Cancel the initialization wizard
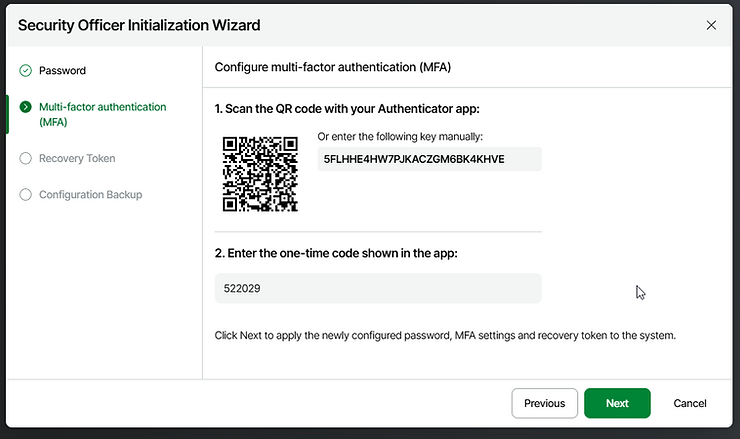This screenshot has height=439, width=740. point(690,403)
